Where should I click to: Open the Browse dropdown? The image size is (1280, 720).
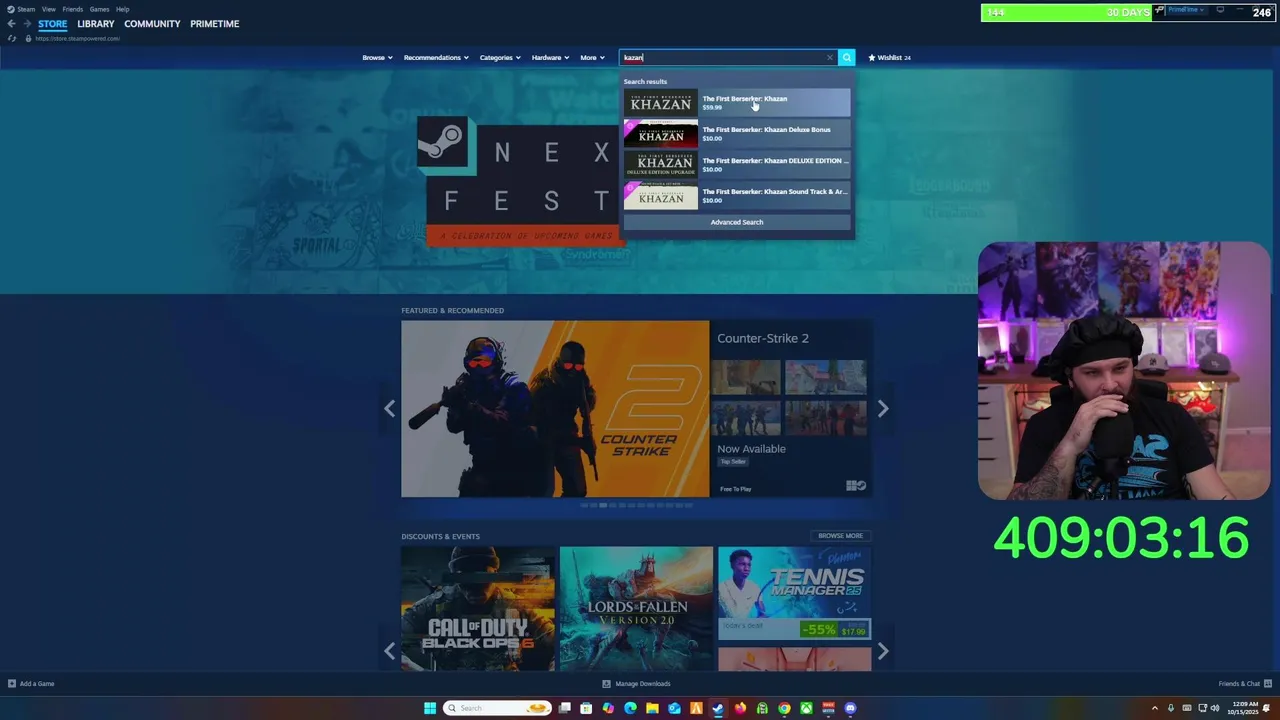click(x=377, y=57)
